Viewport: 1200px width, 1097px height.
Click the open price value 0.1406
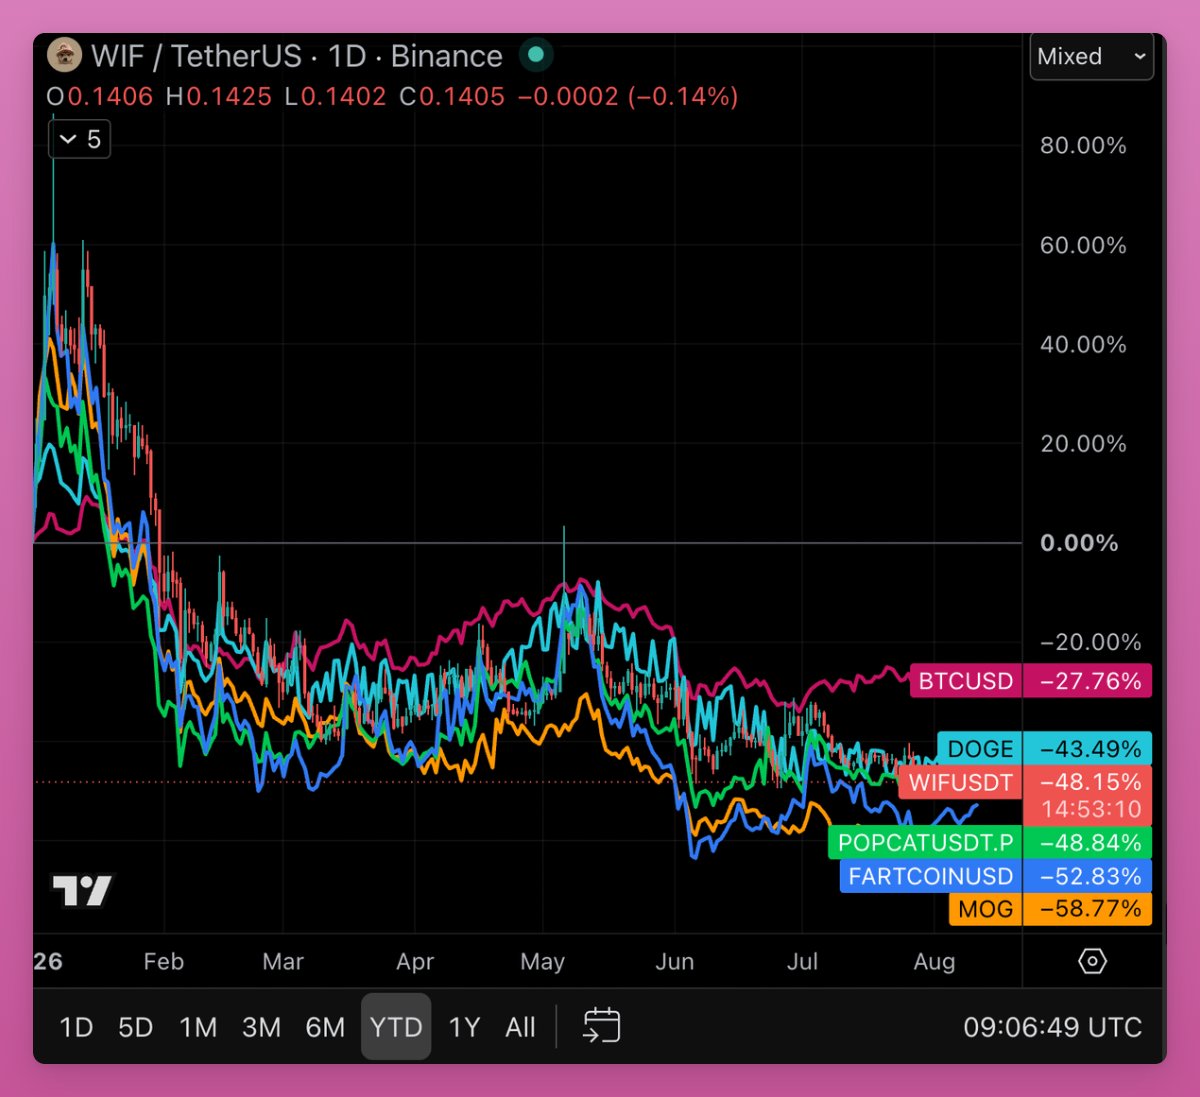pos(110,97)
